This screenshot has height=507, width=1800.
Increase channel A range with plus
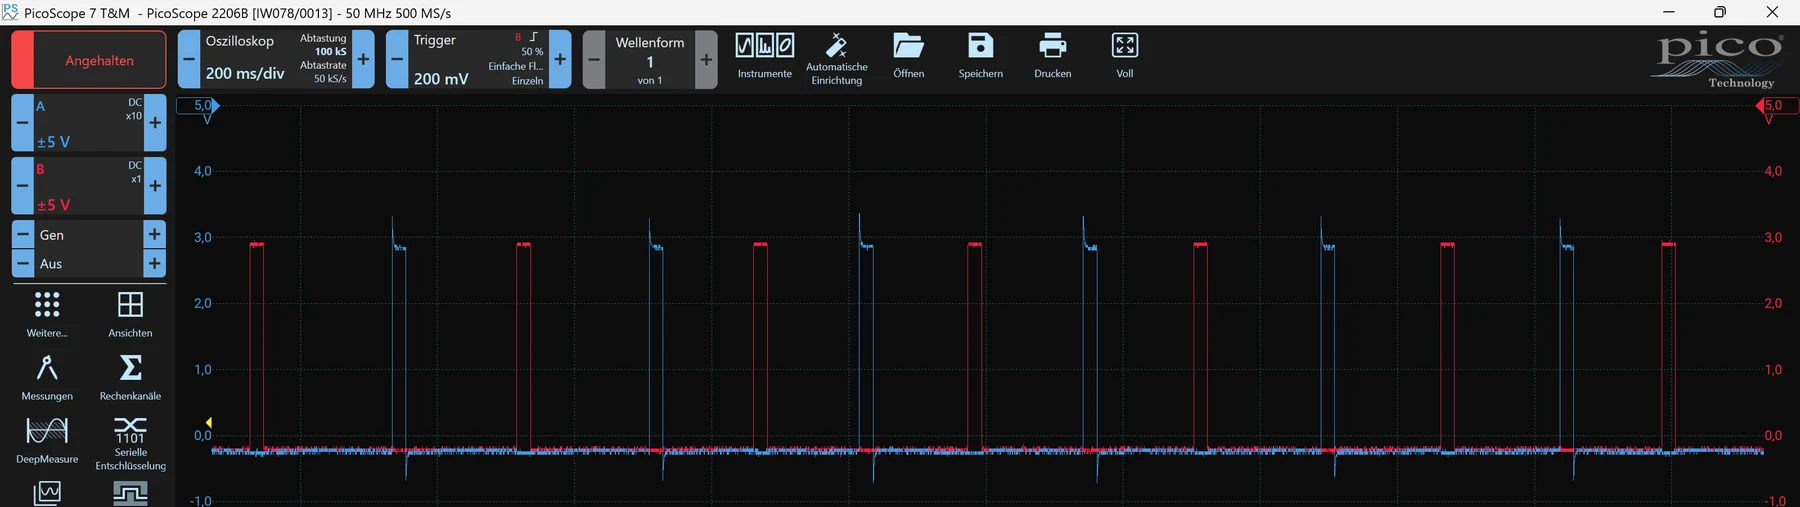click(x=155, y=123)
